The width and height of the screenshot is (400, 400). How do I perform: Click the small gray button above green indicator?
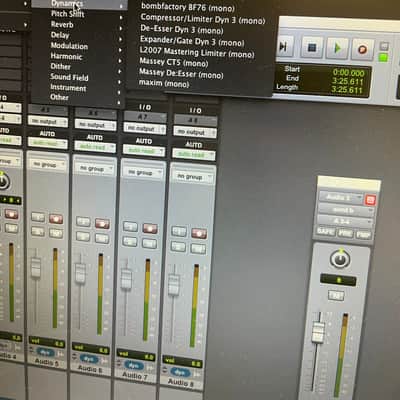point(384,46)
